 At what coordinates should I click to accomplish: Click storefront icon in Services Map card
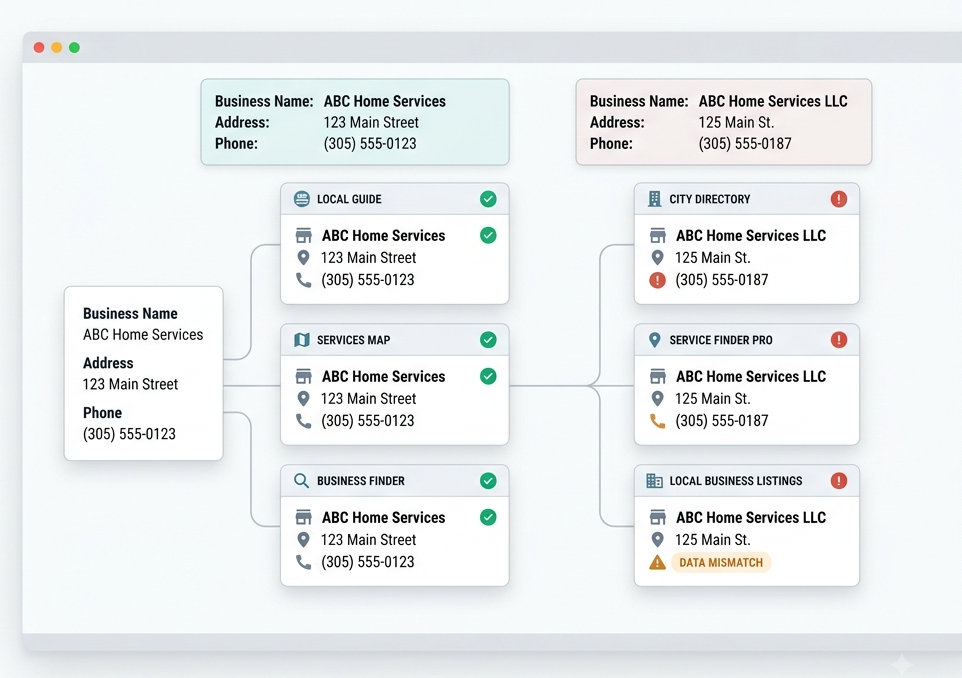304,376
